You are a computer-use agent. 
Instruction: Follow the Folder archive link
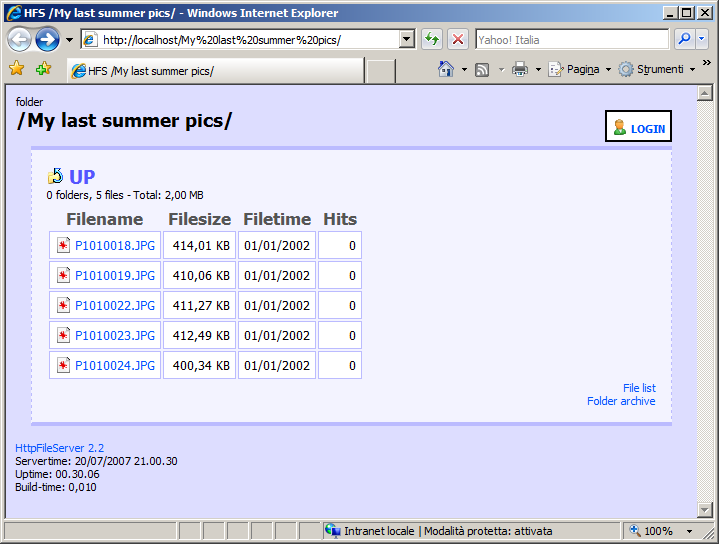(621, 401)
